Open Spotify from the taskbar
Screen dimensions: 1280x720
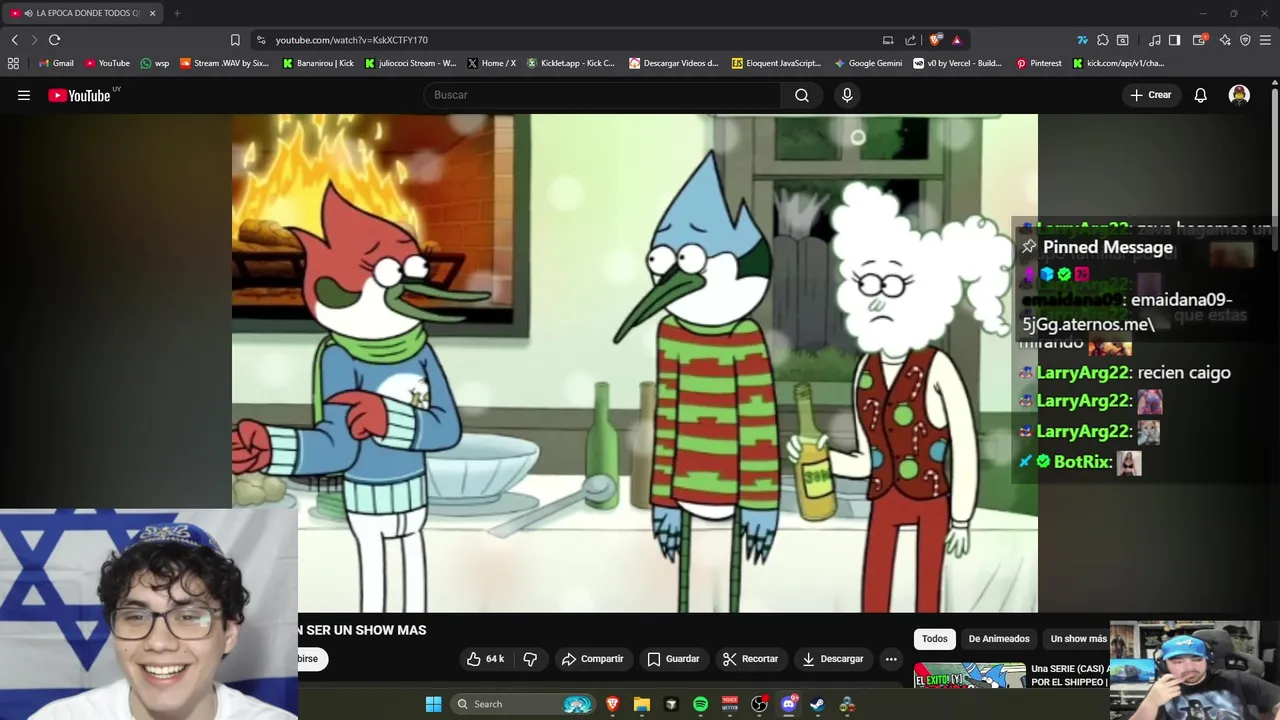pos(700,704)
